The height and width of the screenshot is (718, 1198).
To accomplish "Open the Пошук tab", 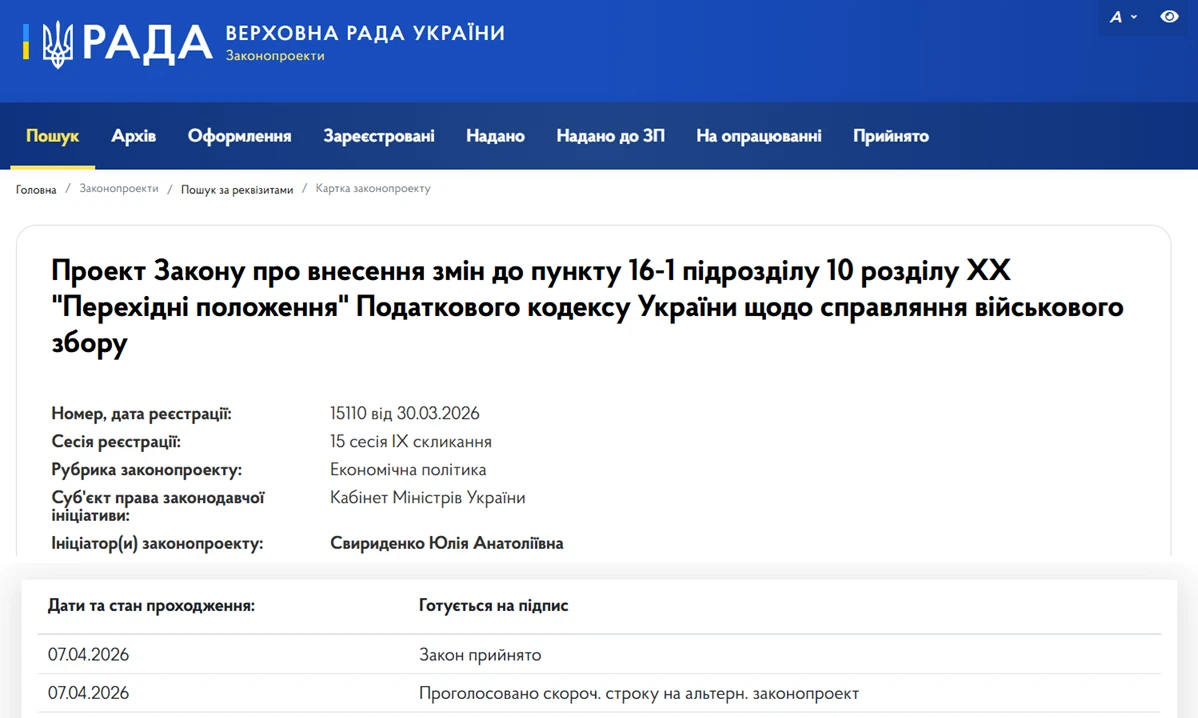I will [52, 136].
